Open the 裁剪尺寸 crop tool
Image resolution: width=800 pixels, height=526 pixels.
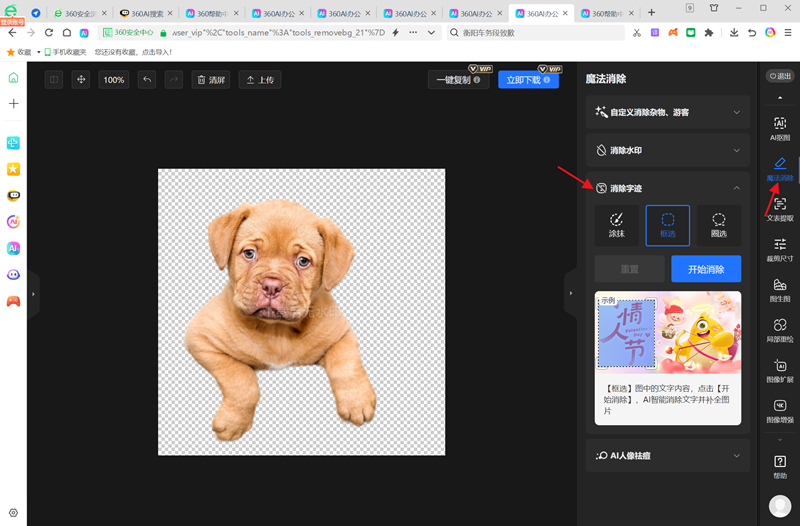(780, 250)
